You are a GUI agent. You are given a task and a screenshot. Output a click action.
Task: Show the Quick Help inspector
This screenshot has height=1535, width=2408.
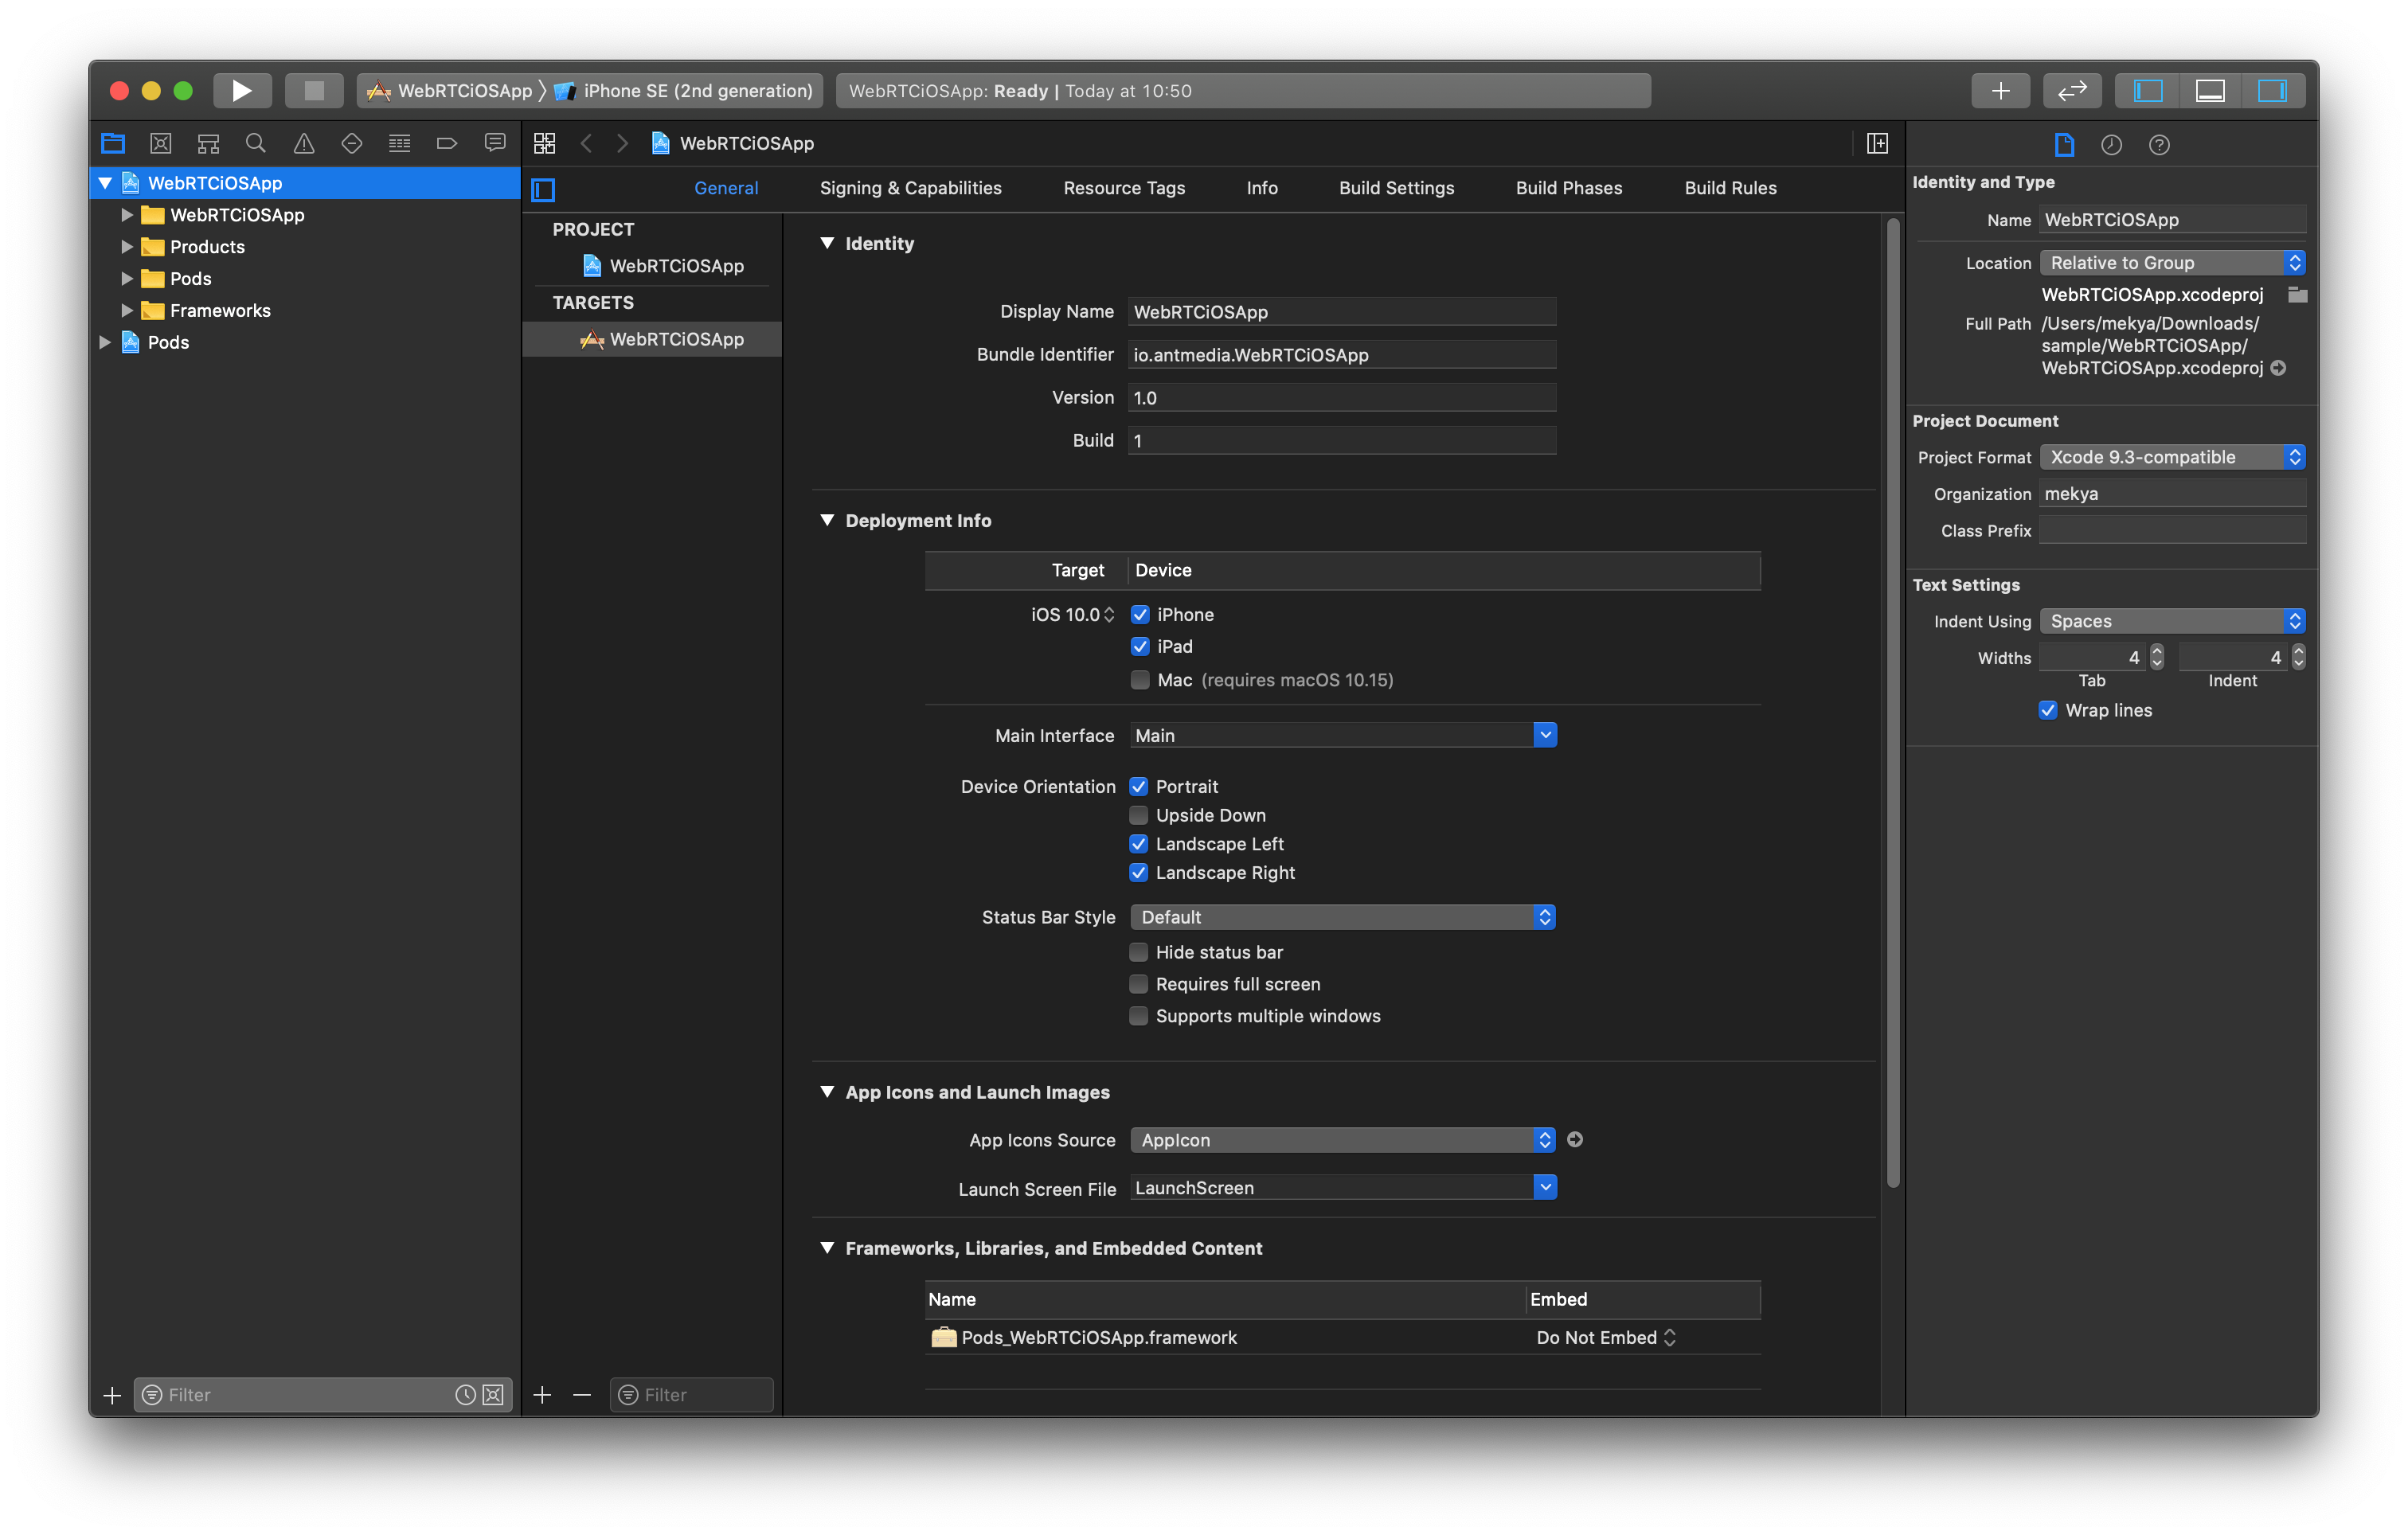[2159, 145]
